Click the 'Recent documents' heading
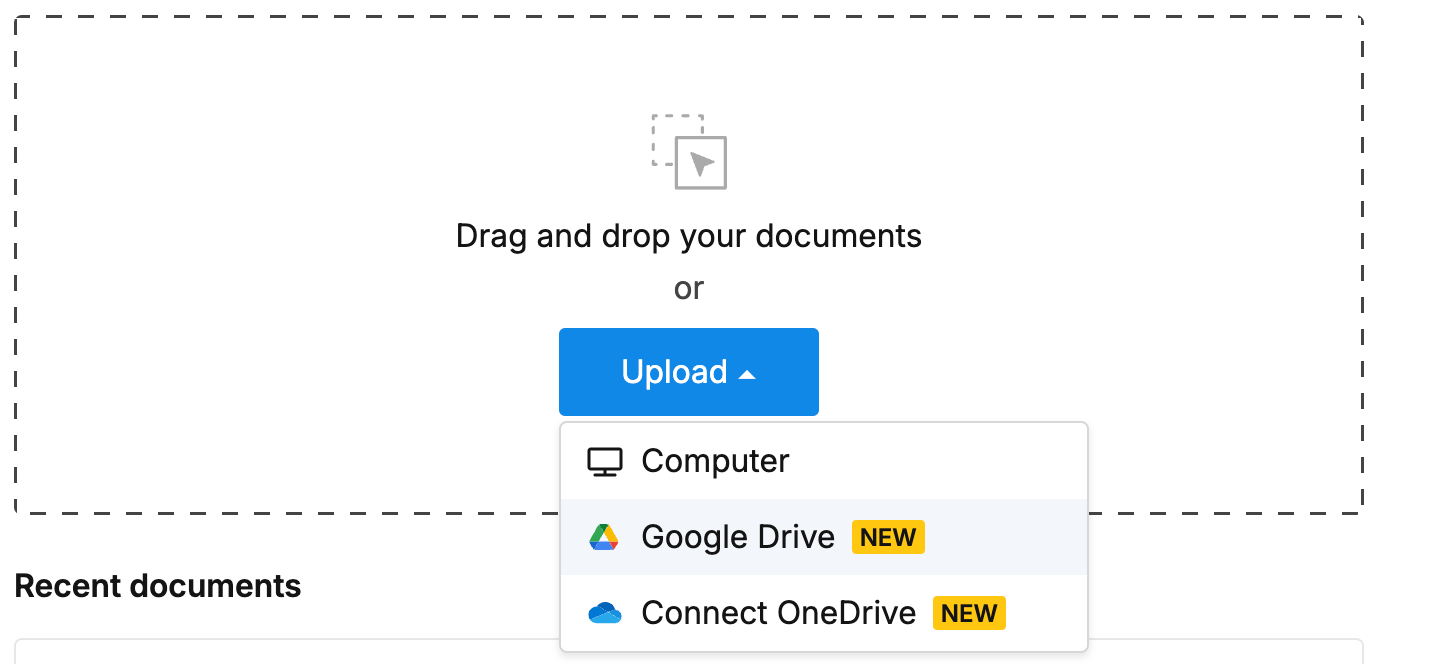The height and width of the screenshot is (664, 1430). point(158,586)
